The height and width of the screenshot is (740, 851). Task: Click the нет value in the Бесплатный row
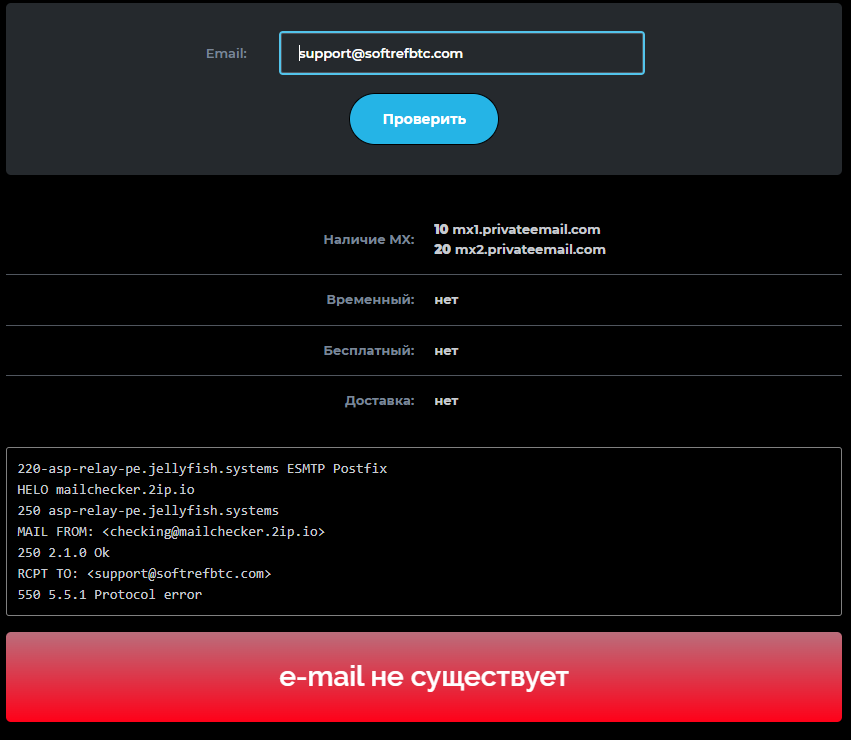pyautogui.click(x=445, y=350)
